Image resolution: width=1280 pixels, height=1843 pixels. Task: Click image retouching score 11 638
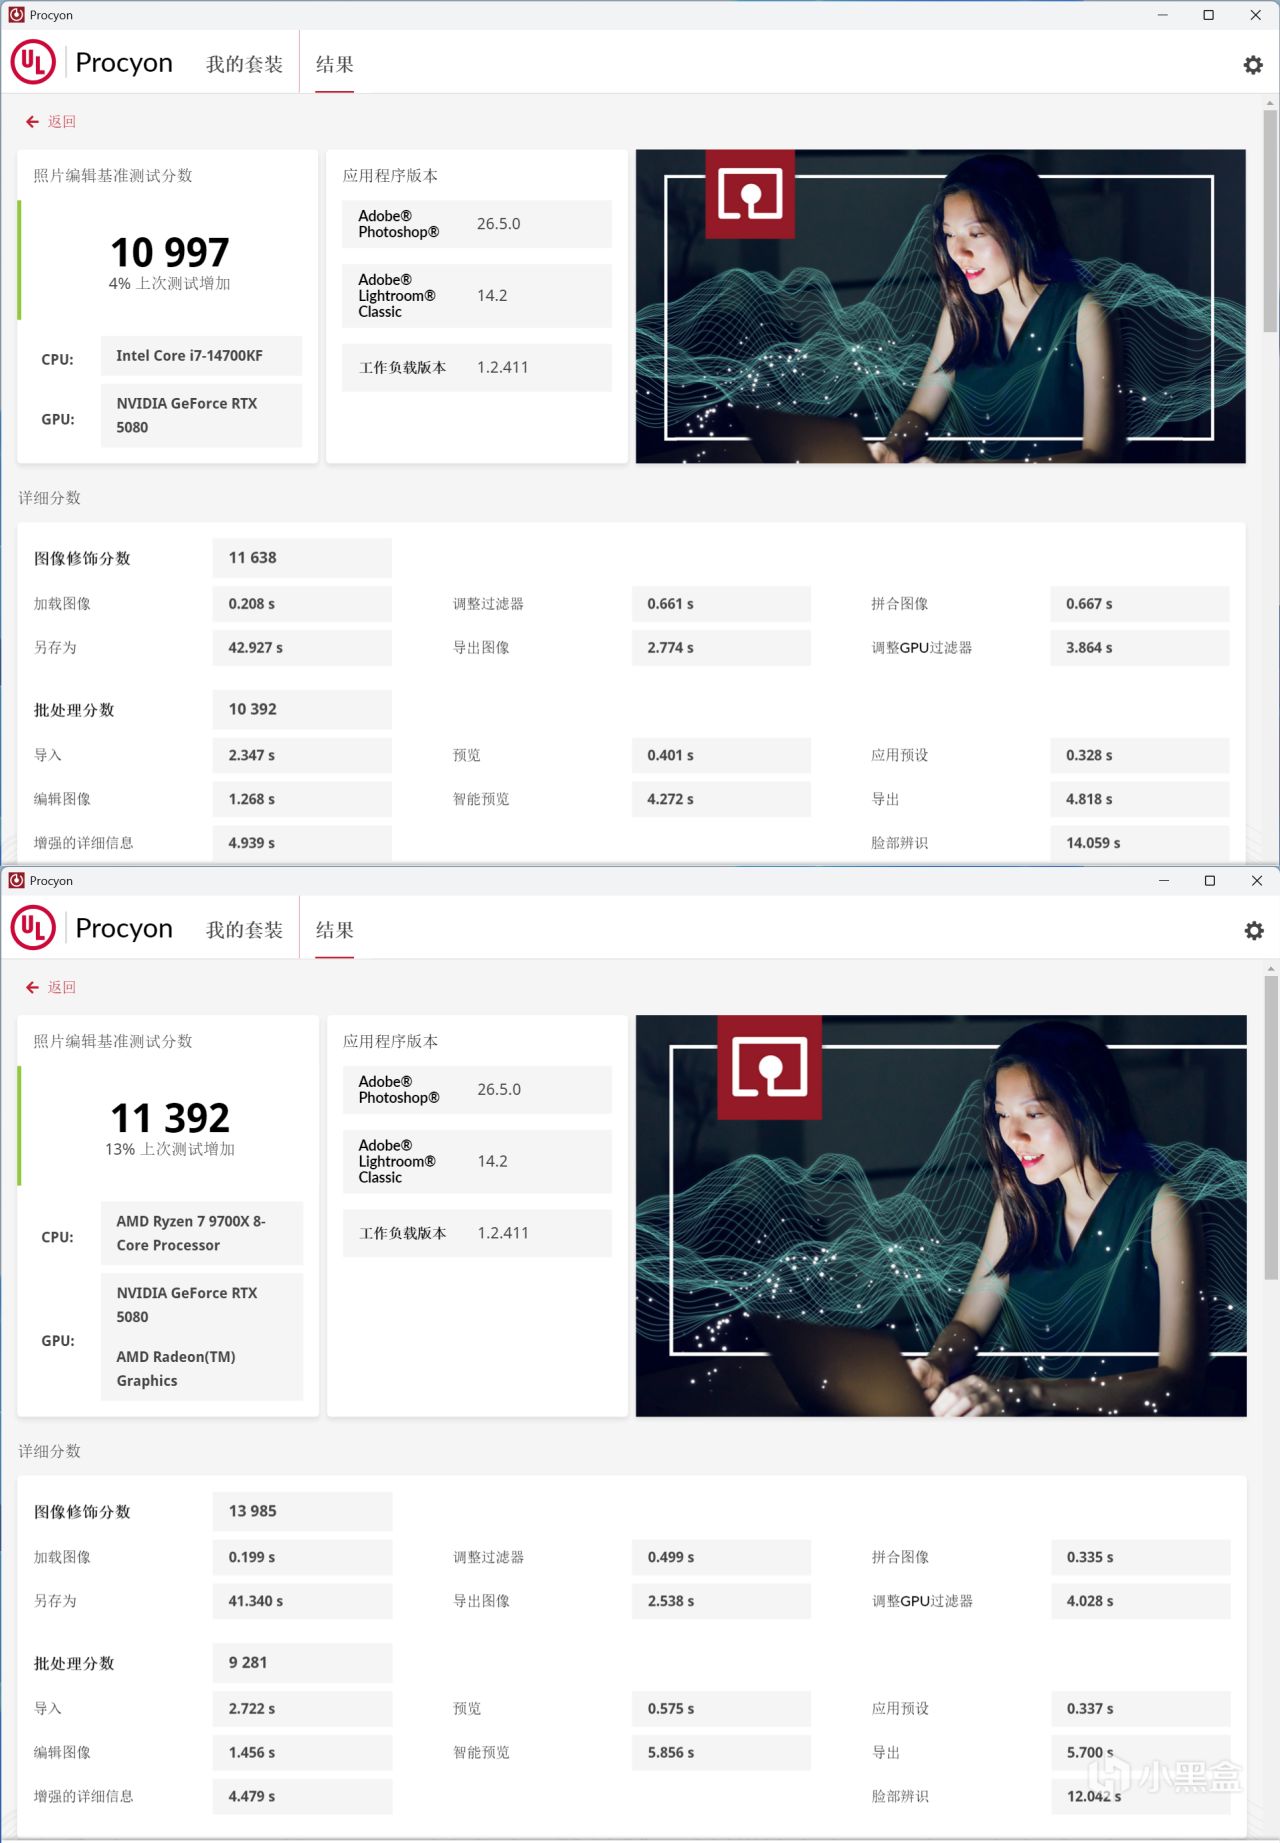click(302, 558)
